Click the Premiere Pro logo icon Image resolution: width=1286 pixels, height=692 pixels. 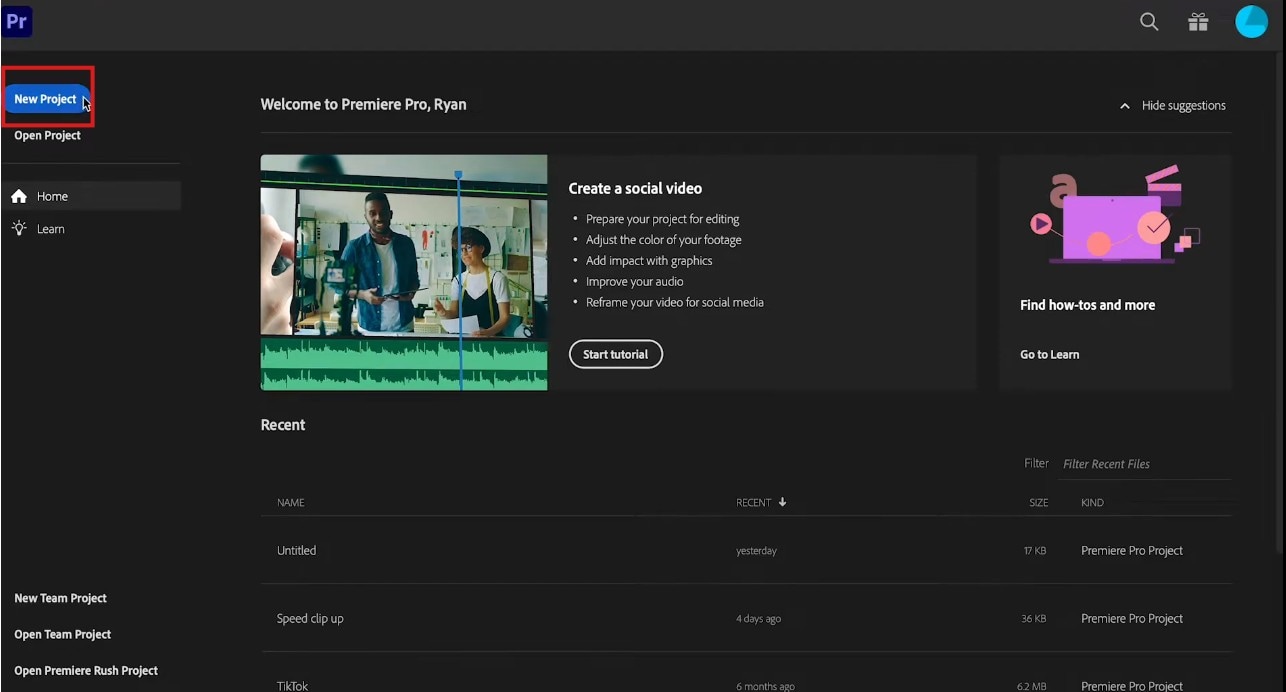click(x=17, y=21)
